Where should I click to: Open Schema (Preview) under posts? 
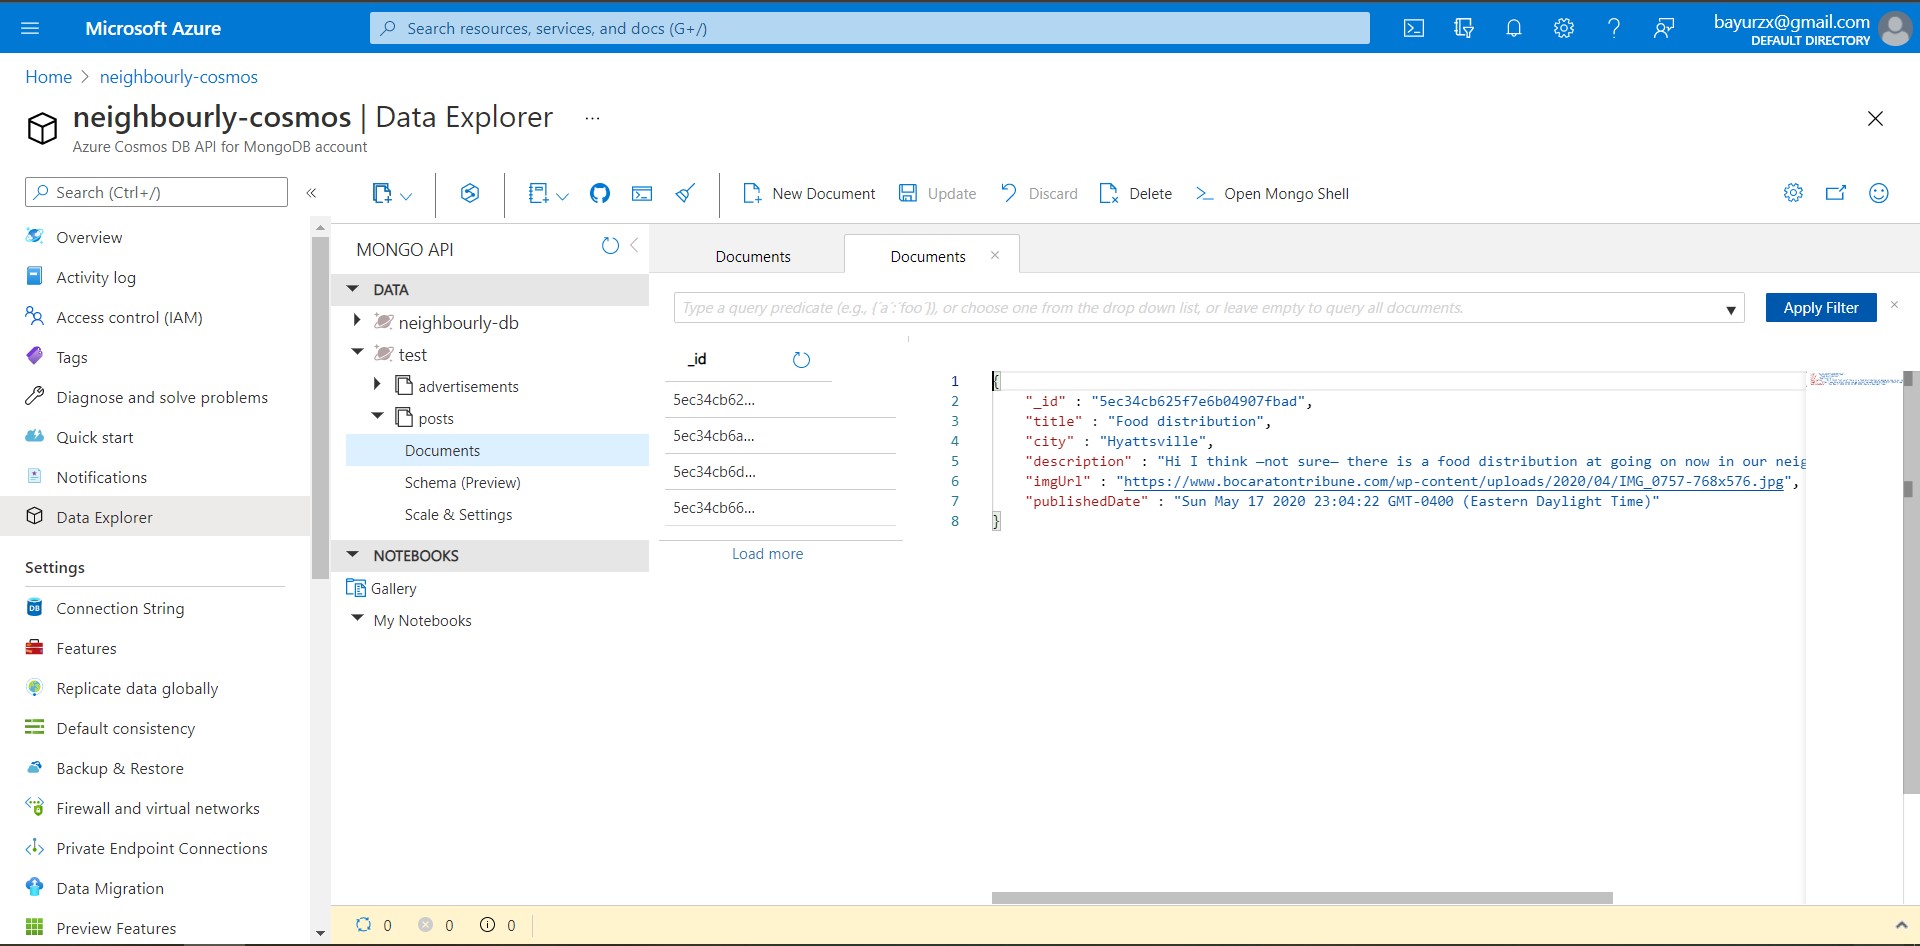coord(462,482)
